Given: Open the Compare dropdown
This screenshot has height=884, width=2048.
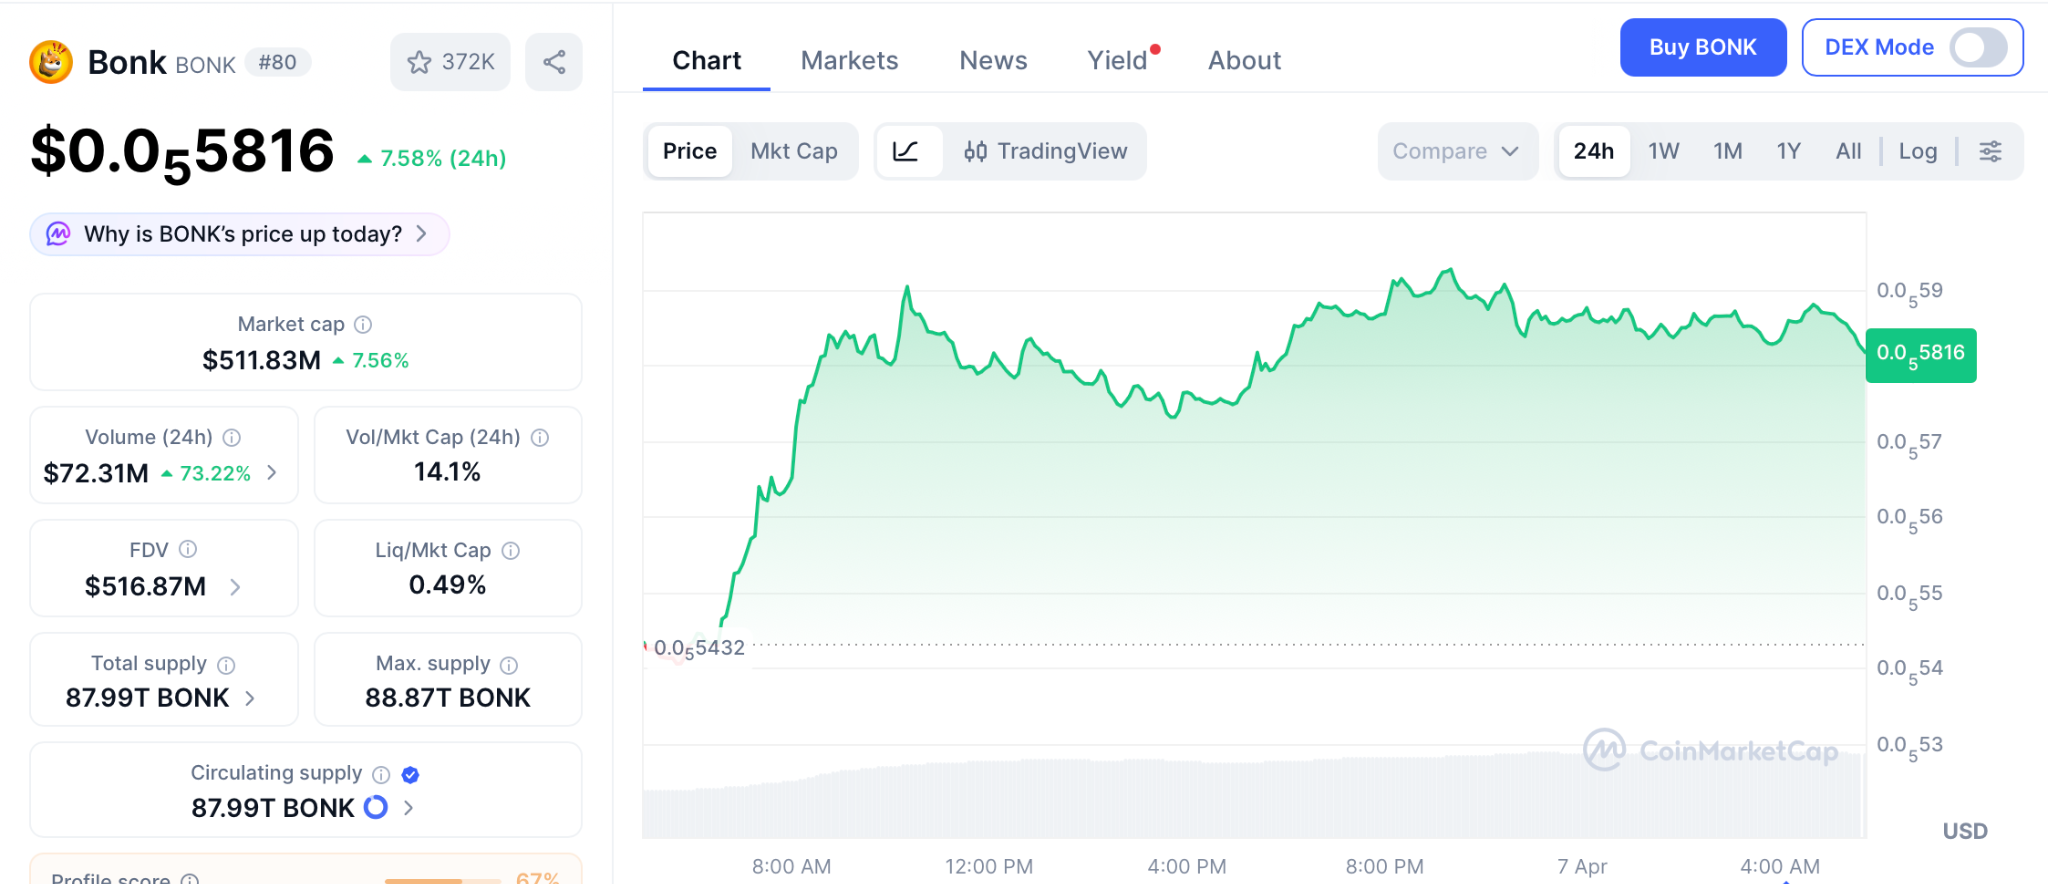Looking at the screenshot, I should [1456, 151].
